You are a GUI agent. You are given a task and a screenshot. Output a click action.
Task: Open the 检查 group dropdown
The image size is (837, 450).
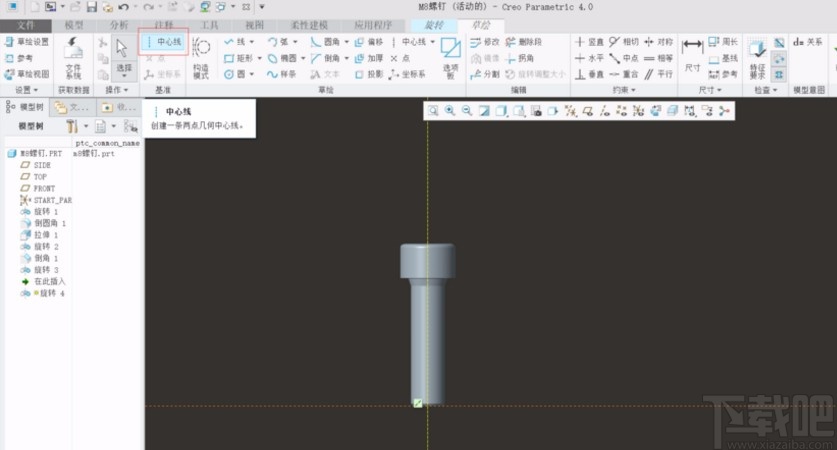tap(765, 90)
